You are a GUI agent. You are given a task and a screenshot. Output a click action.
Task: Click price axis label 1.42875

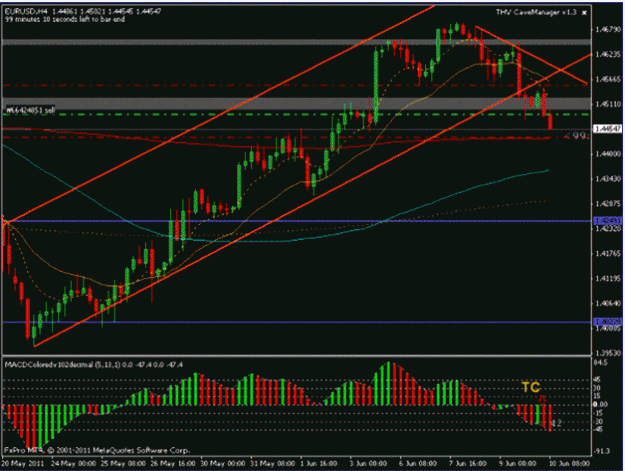click(608, 204)
